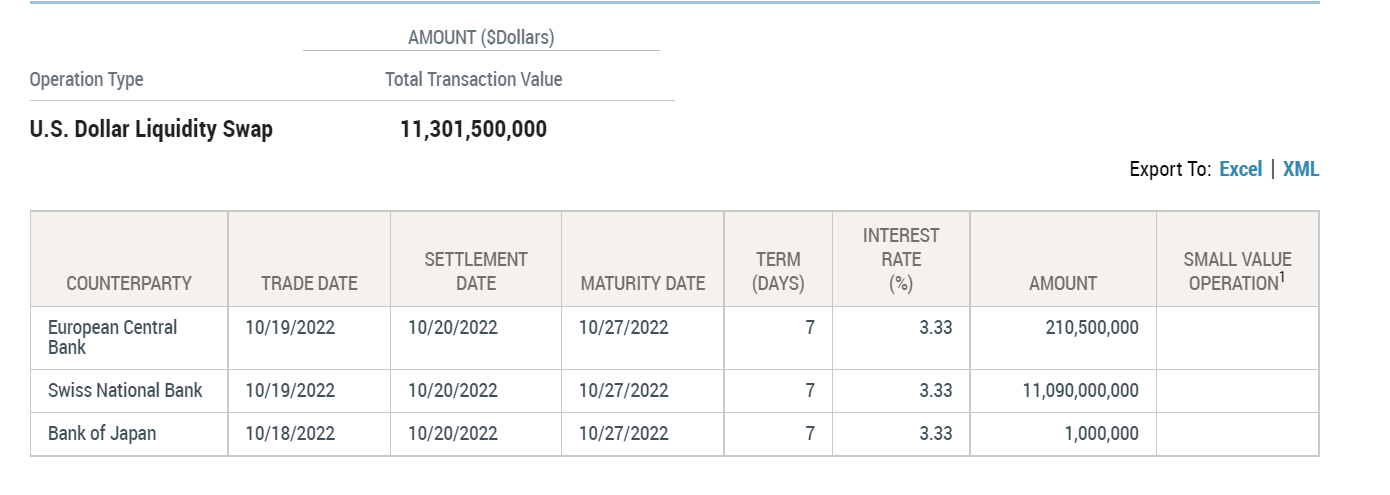Click the Trade Date column header
The image size is (1390, 495).
(309, 283)
